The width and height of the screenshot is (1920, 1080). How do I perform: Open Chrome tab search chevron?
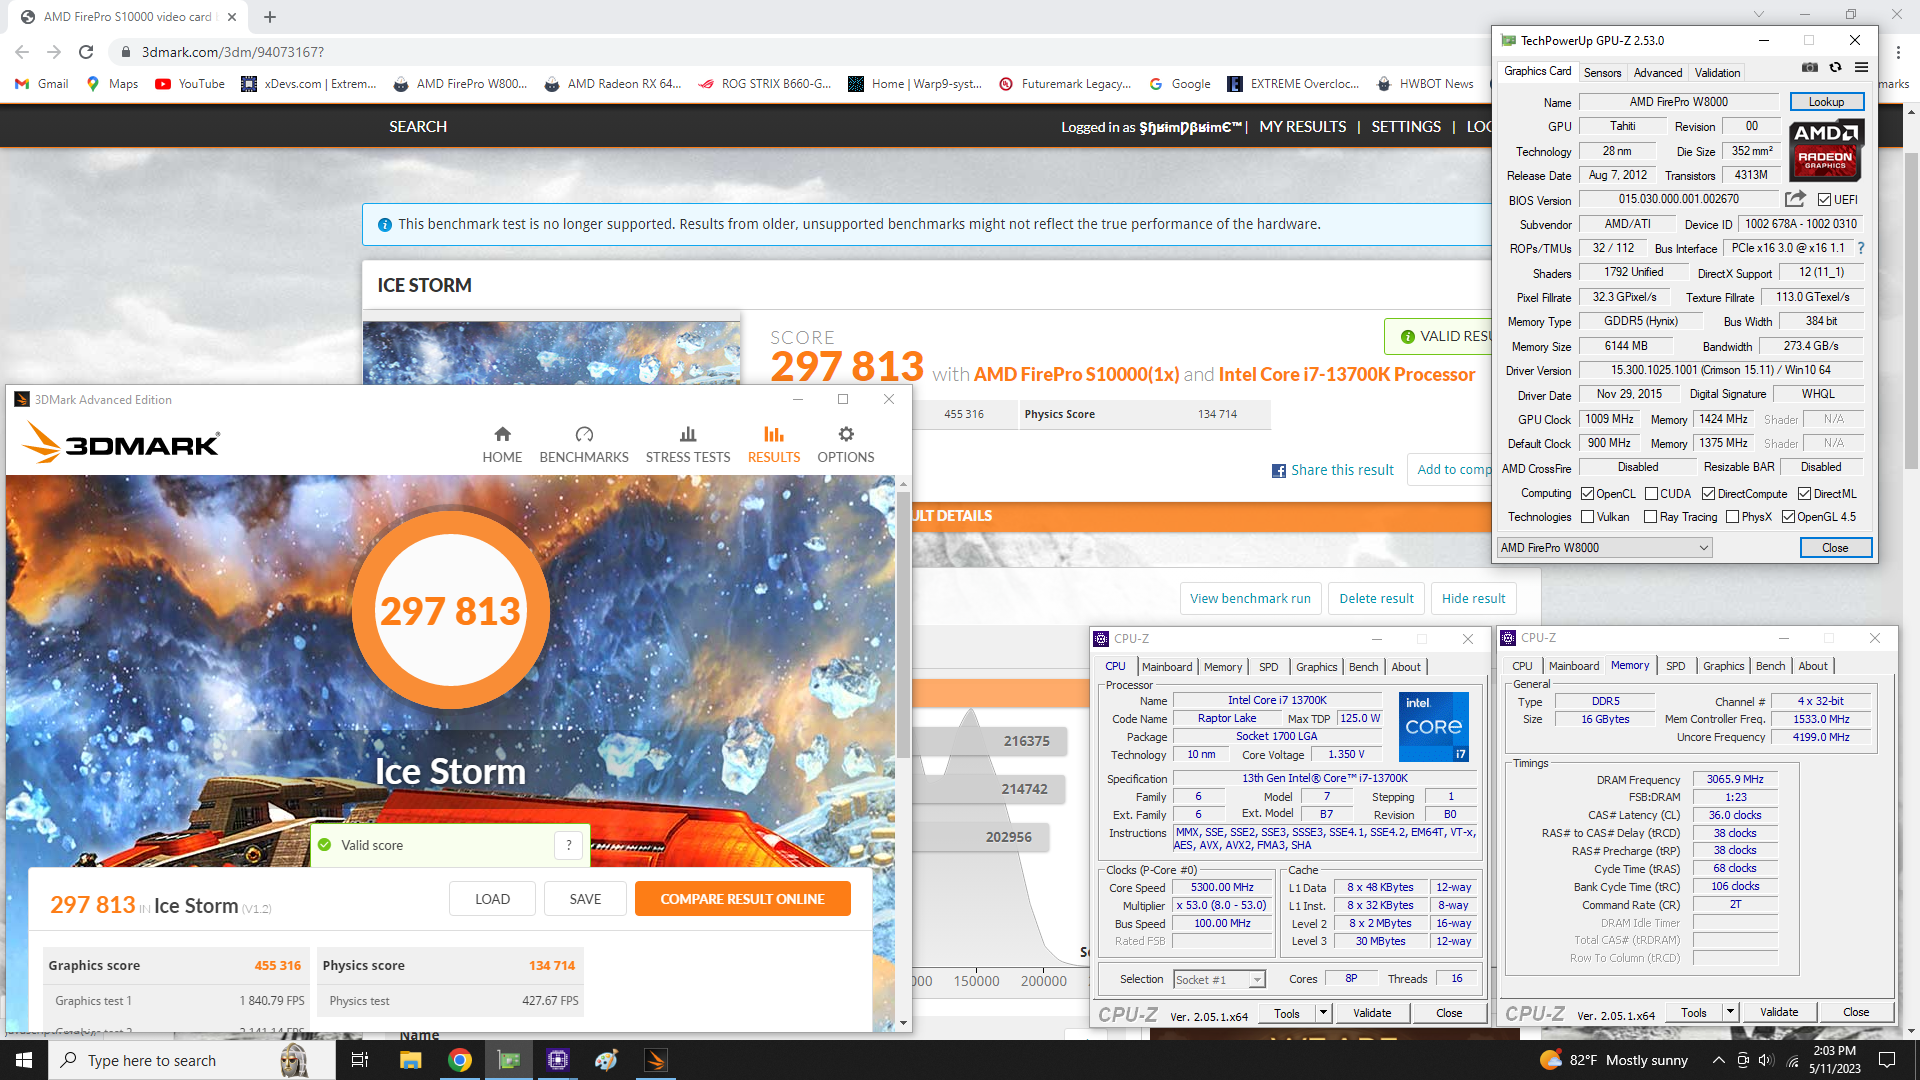coord(1760,14)
